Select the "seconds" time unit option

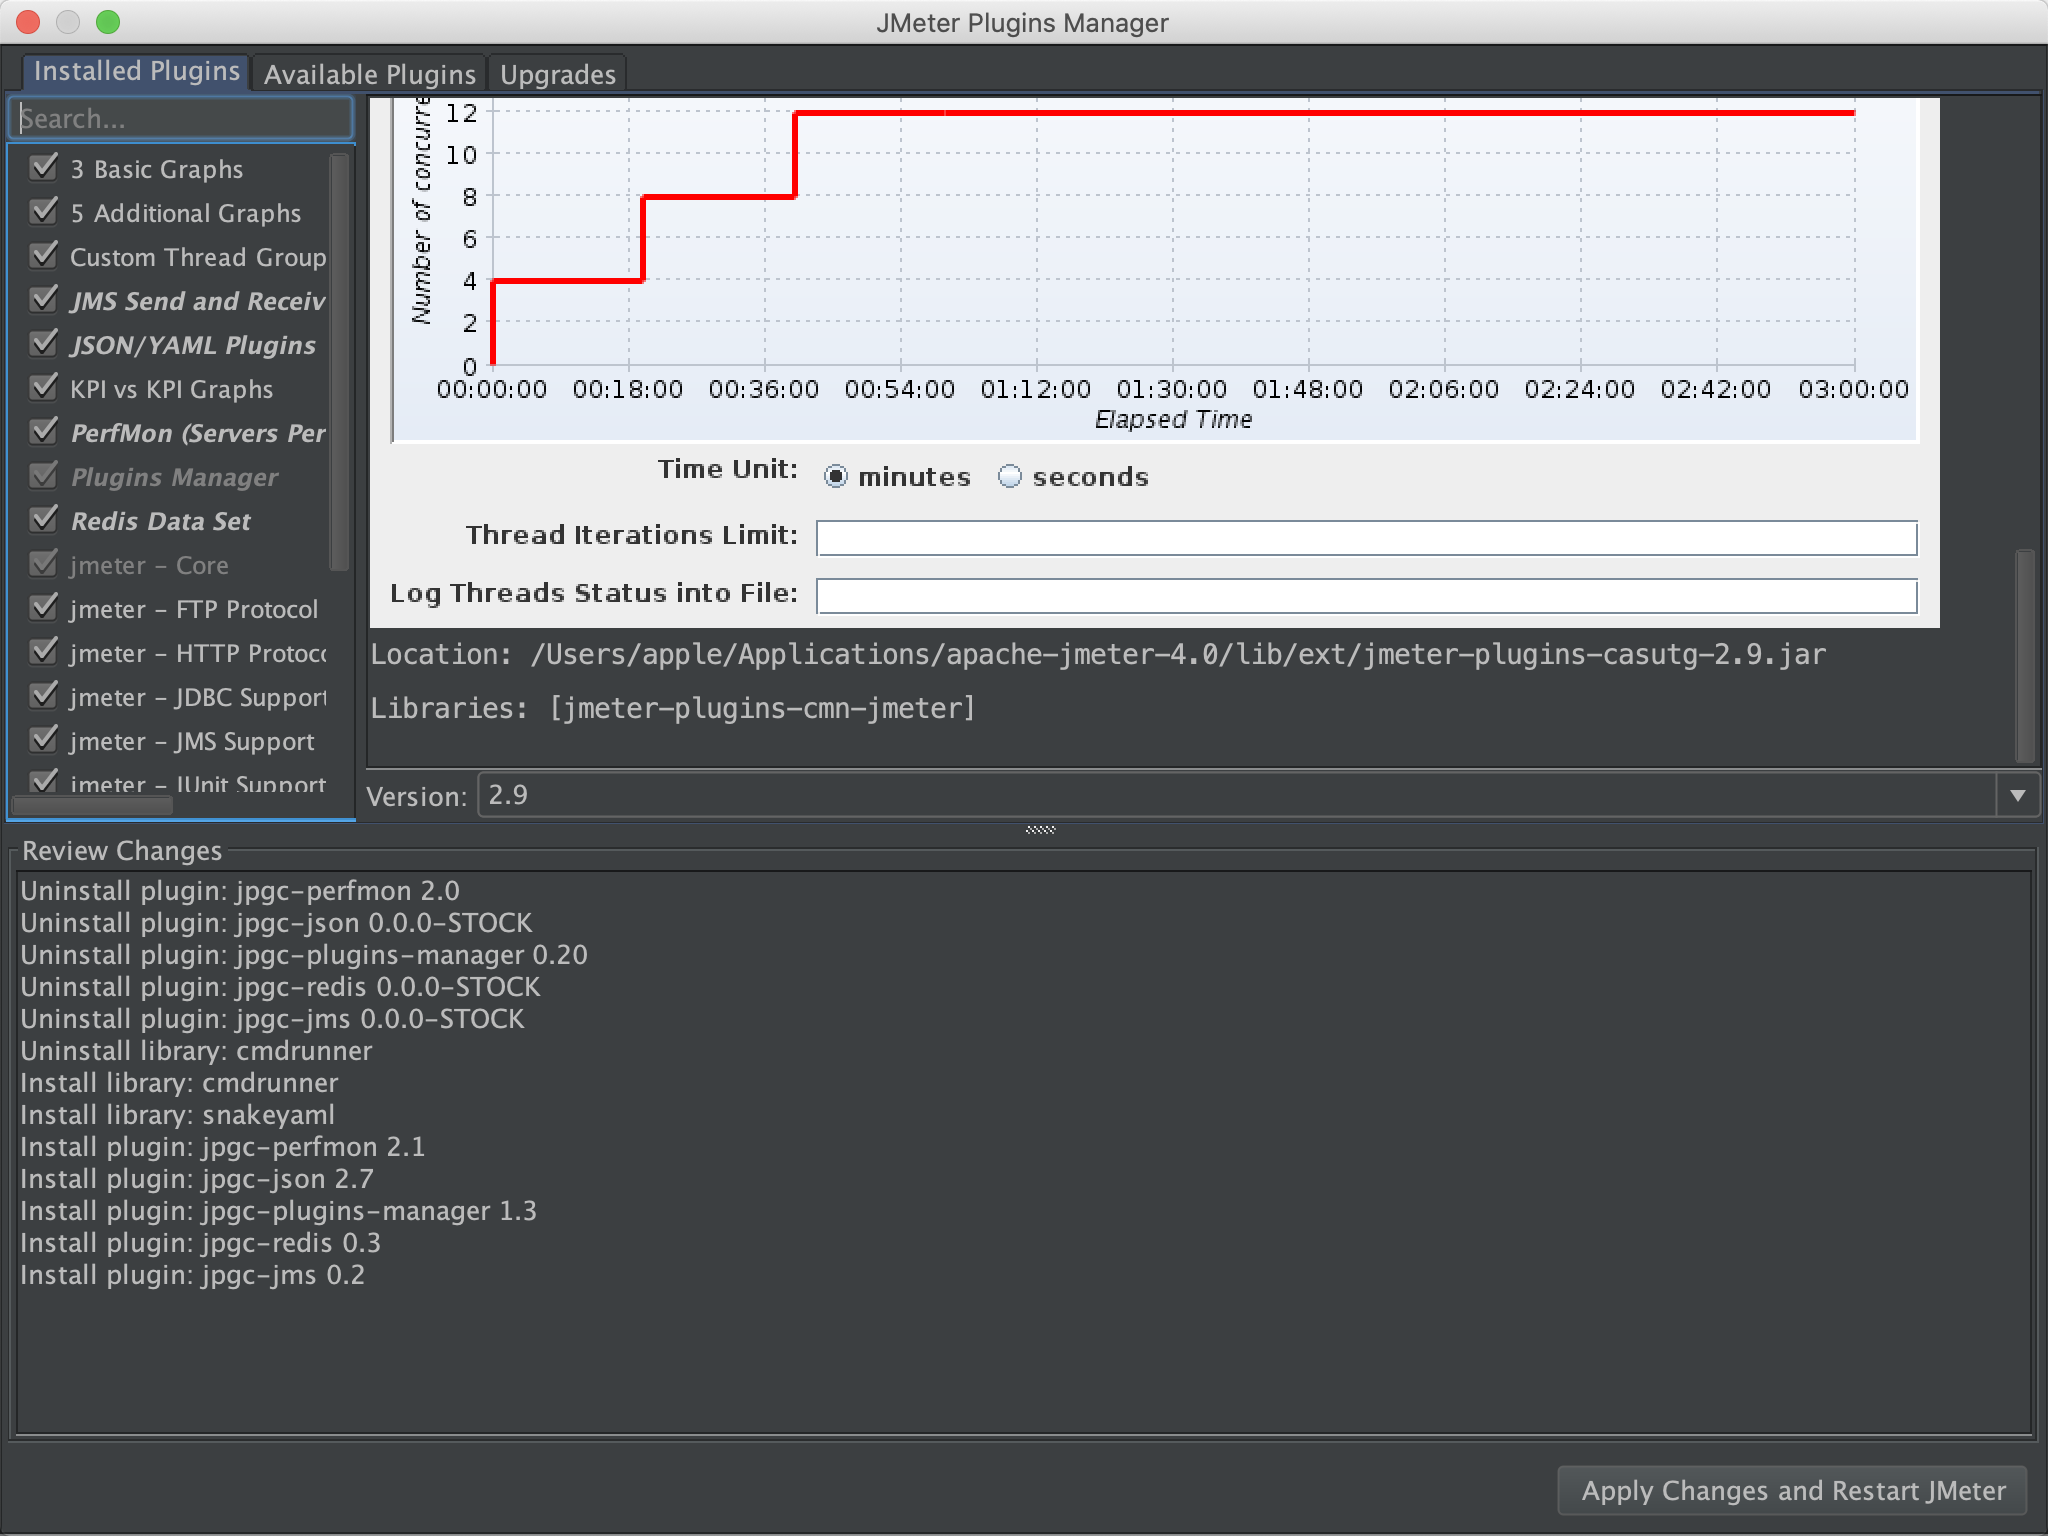click(x=1009, y=477)
